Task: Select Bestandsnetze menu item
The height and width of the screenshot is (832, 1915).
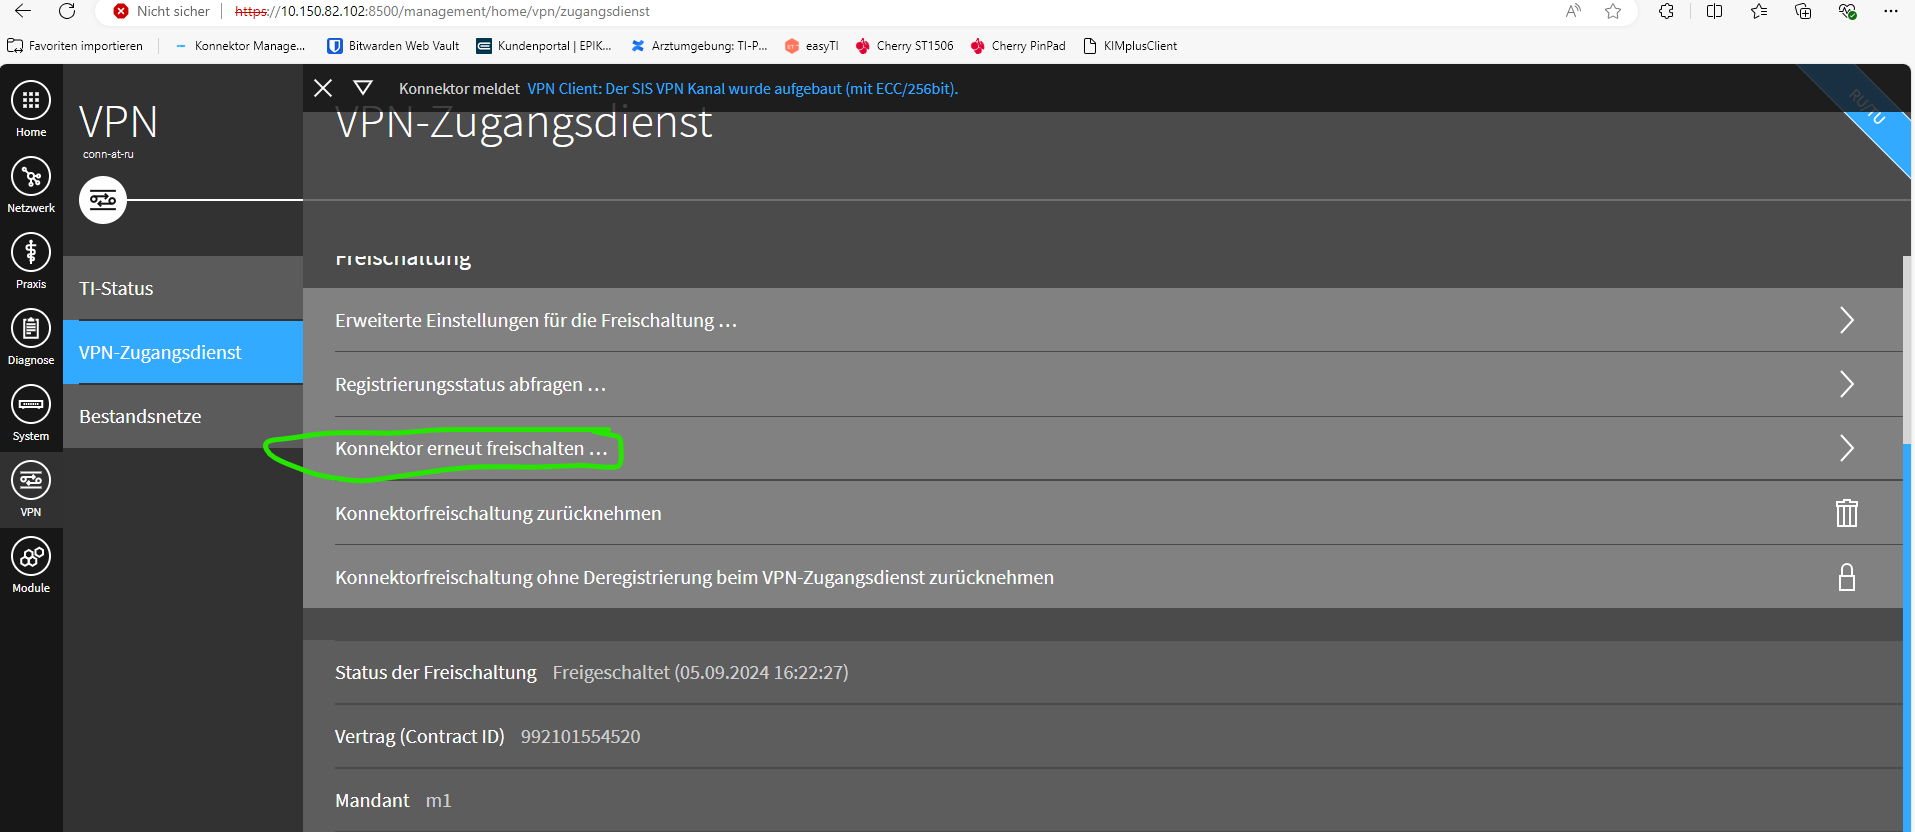Action: [140, 416]
